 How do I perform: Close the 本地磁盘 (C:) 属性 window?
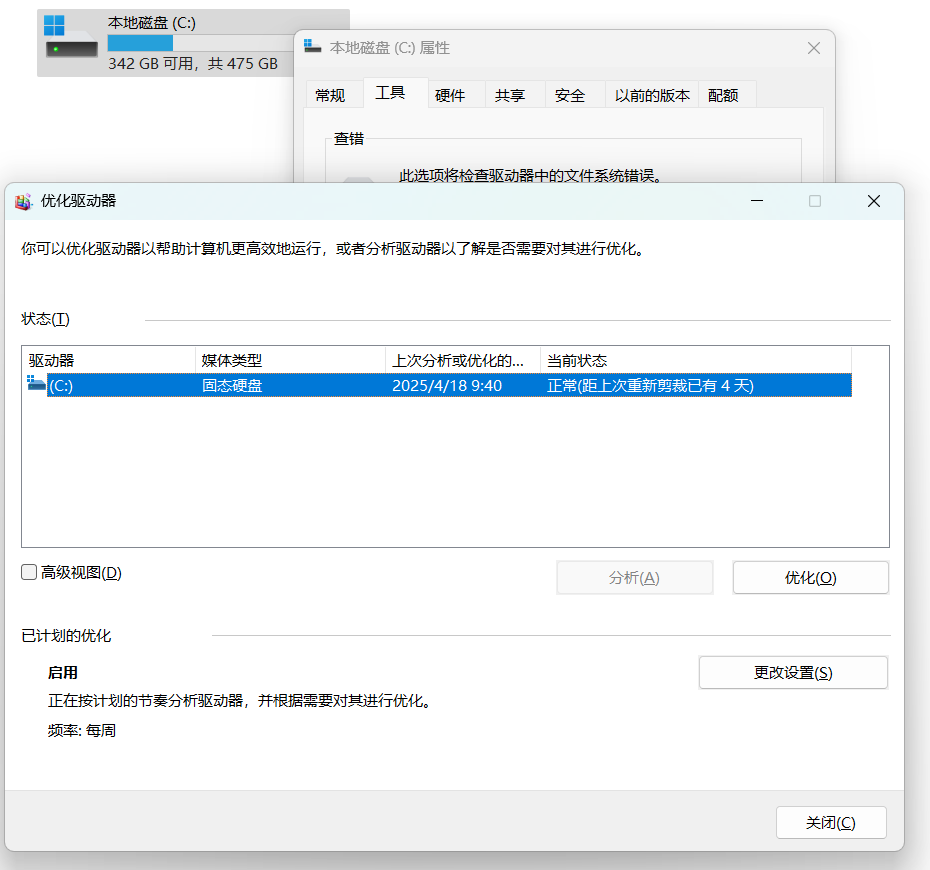coord(814,48)
